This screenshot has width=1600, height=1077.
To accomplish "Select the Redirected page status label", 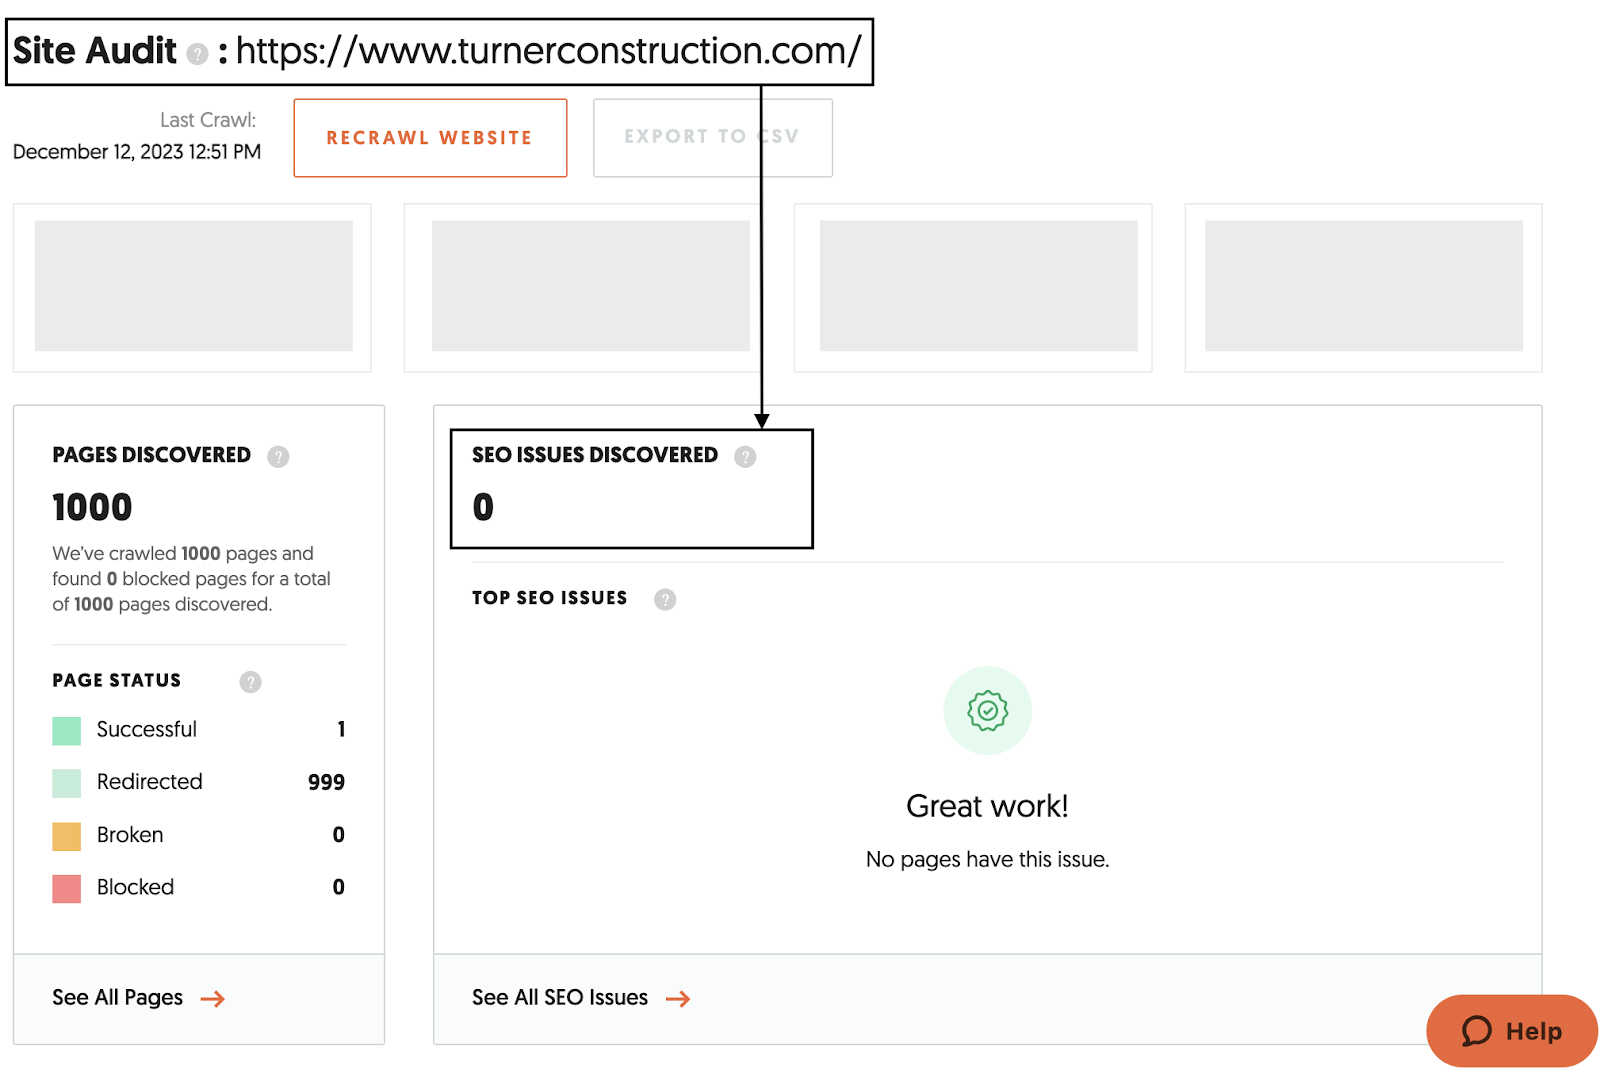I will [150, 782].
